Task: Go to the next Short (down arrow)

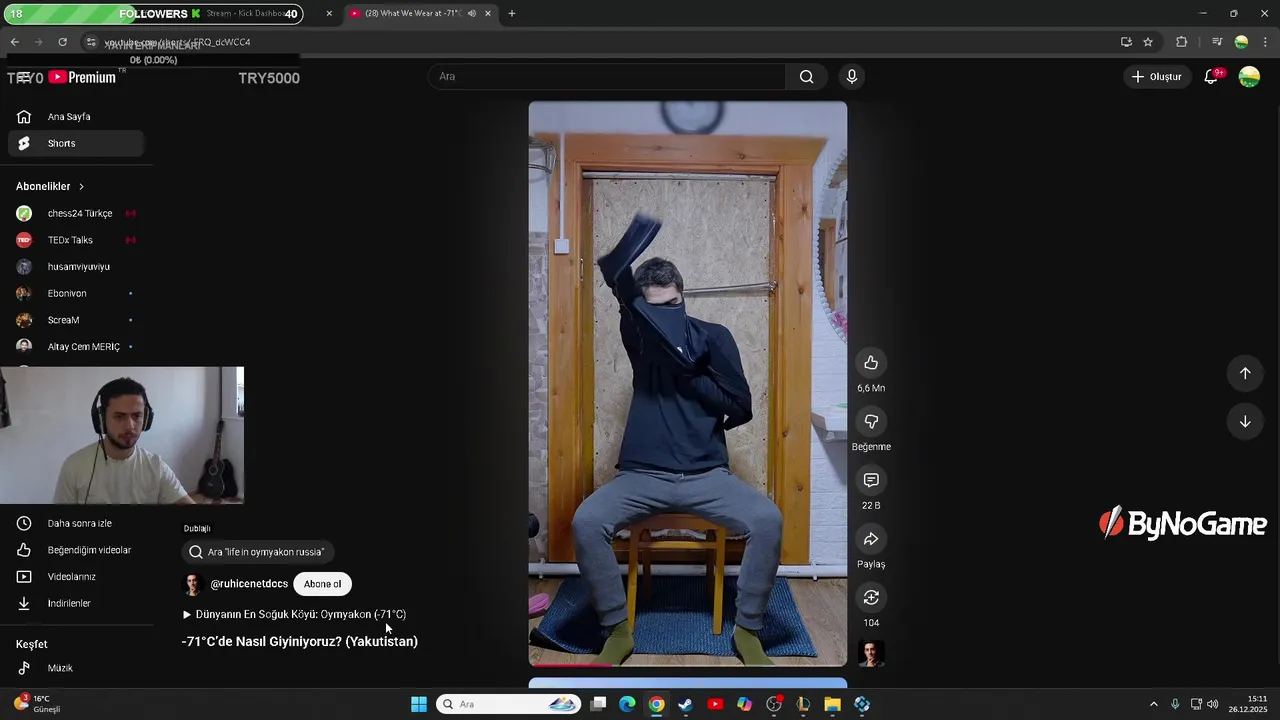Action: click(1245, 422)
